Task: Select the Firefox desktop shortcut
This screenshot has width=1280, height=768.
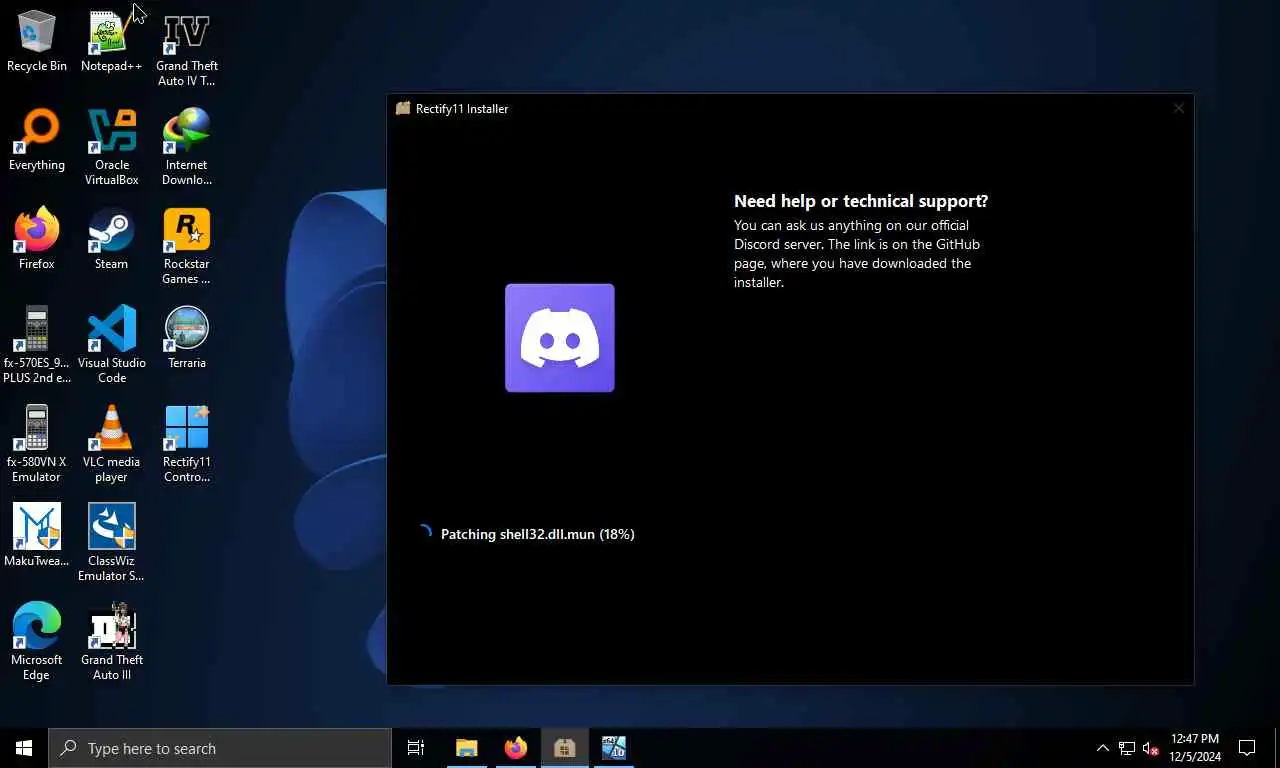Action: coord(36,240)
